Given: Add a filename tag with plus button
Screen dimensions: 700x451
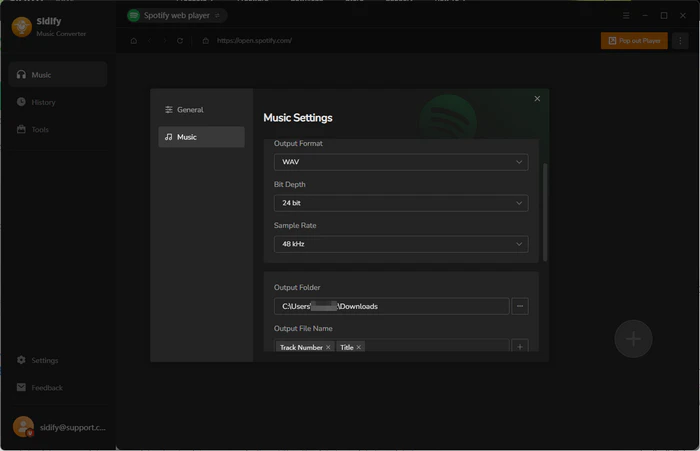Looking at the screenshot, I should pos(520,347).
